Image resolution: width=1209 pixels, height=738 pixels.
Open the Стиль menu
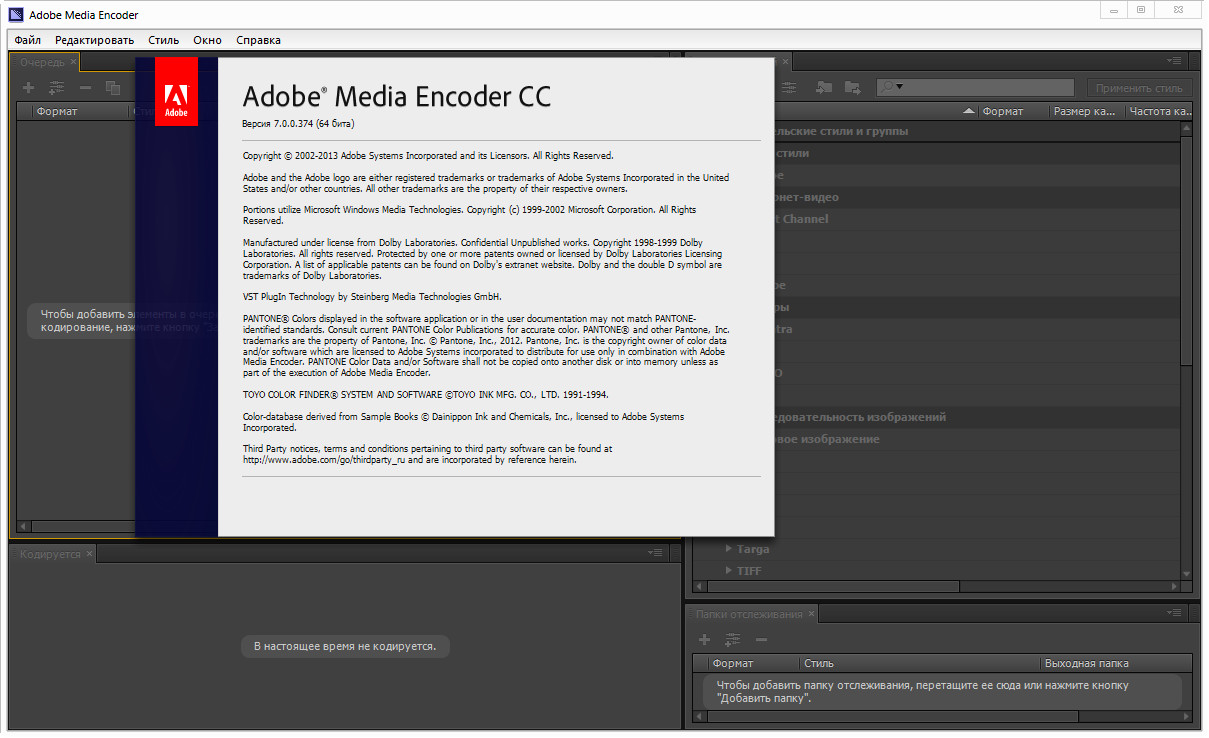pos(164,40)
